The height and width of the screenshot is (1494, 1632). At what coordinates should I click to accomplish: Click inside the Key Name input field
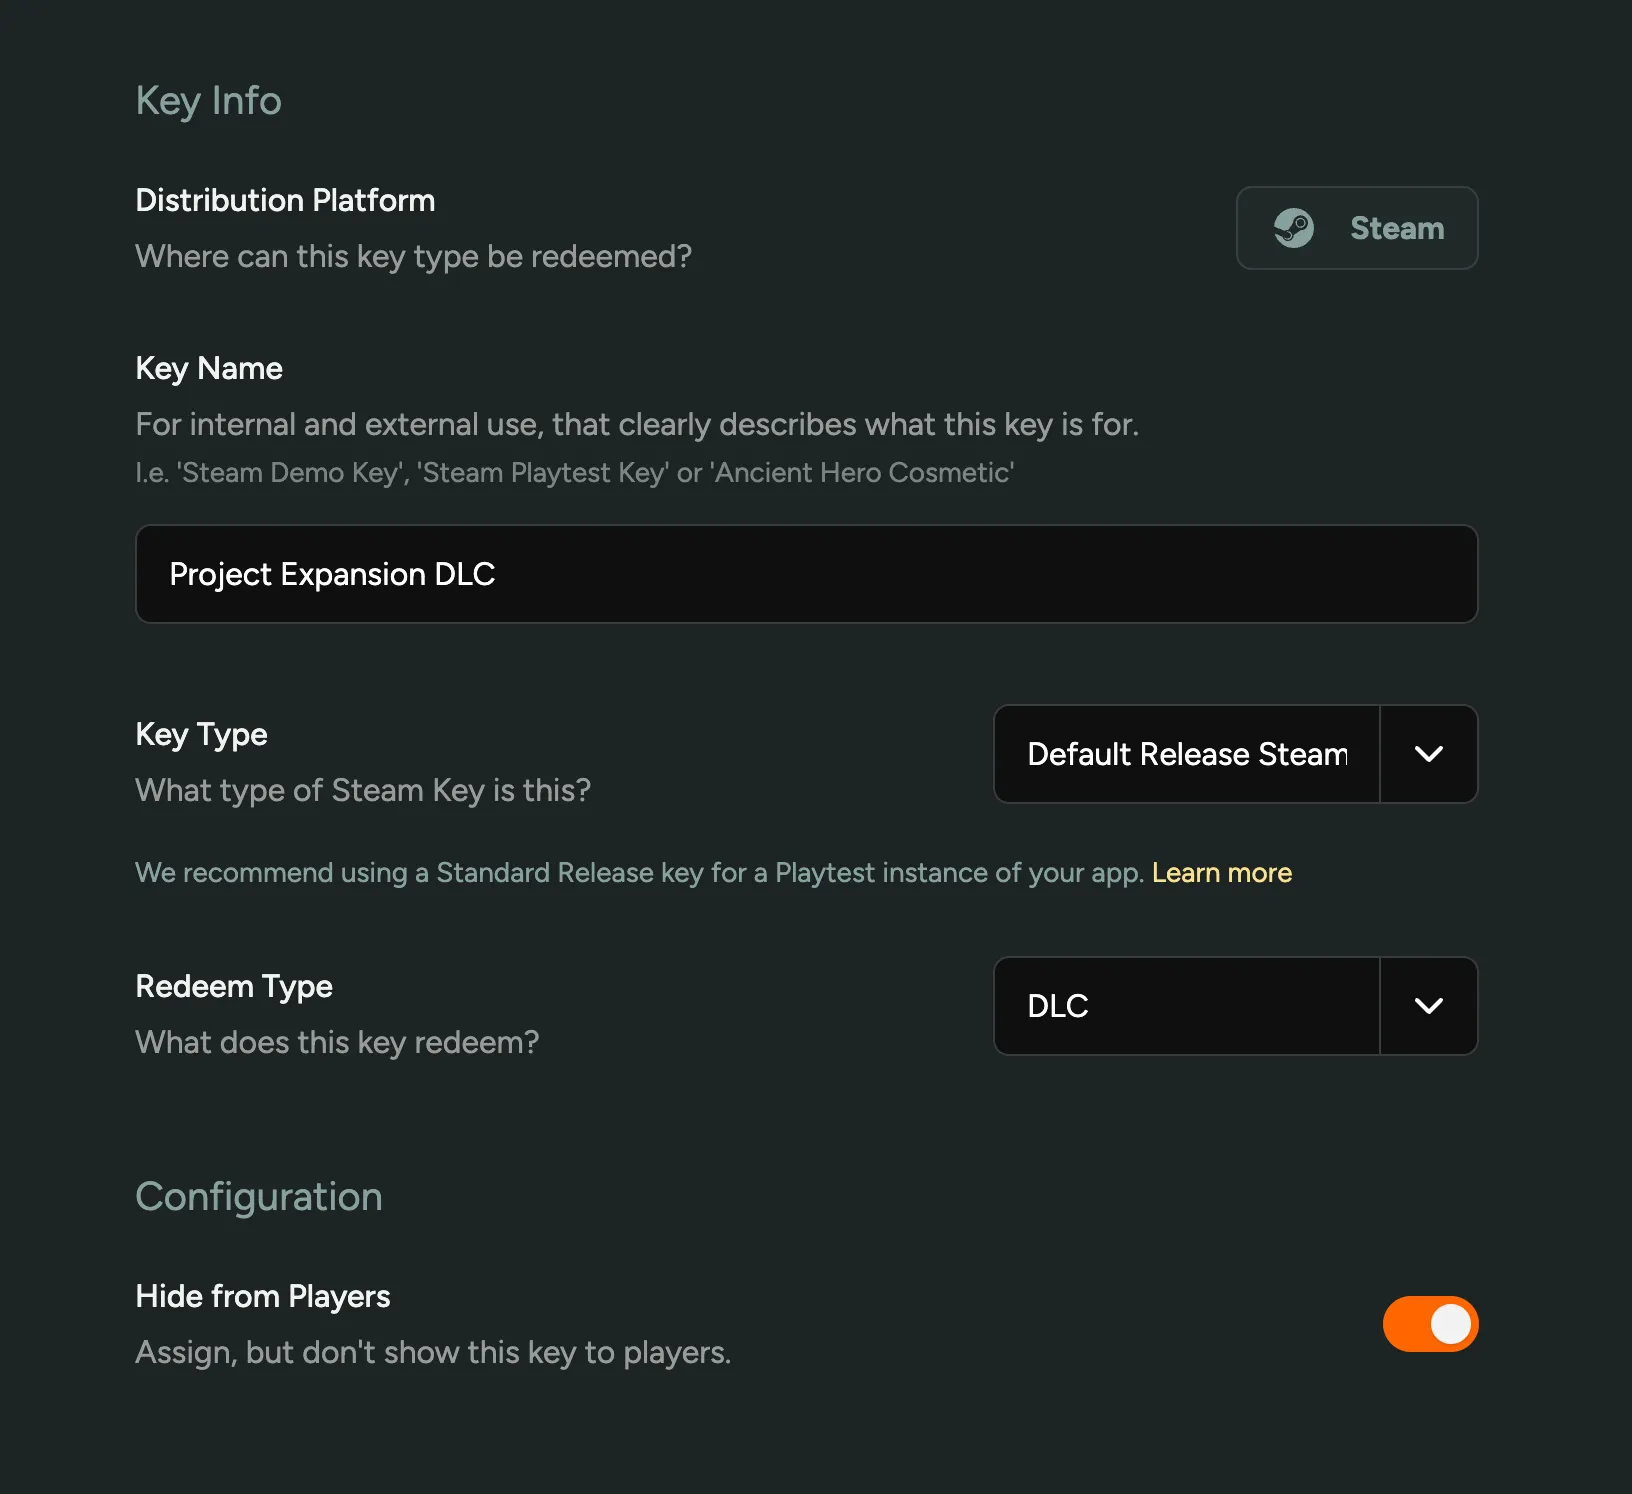point(806,574)
